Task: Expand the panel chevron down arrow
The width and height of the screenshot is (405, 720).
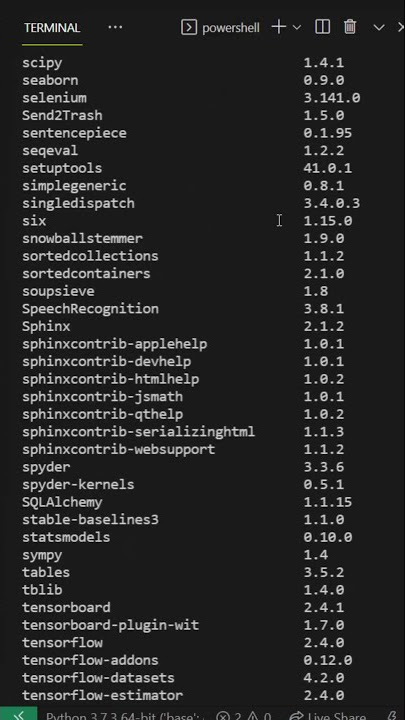Action: click(379, 28)
